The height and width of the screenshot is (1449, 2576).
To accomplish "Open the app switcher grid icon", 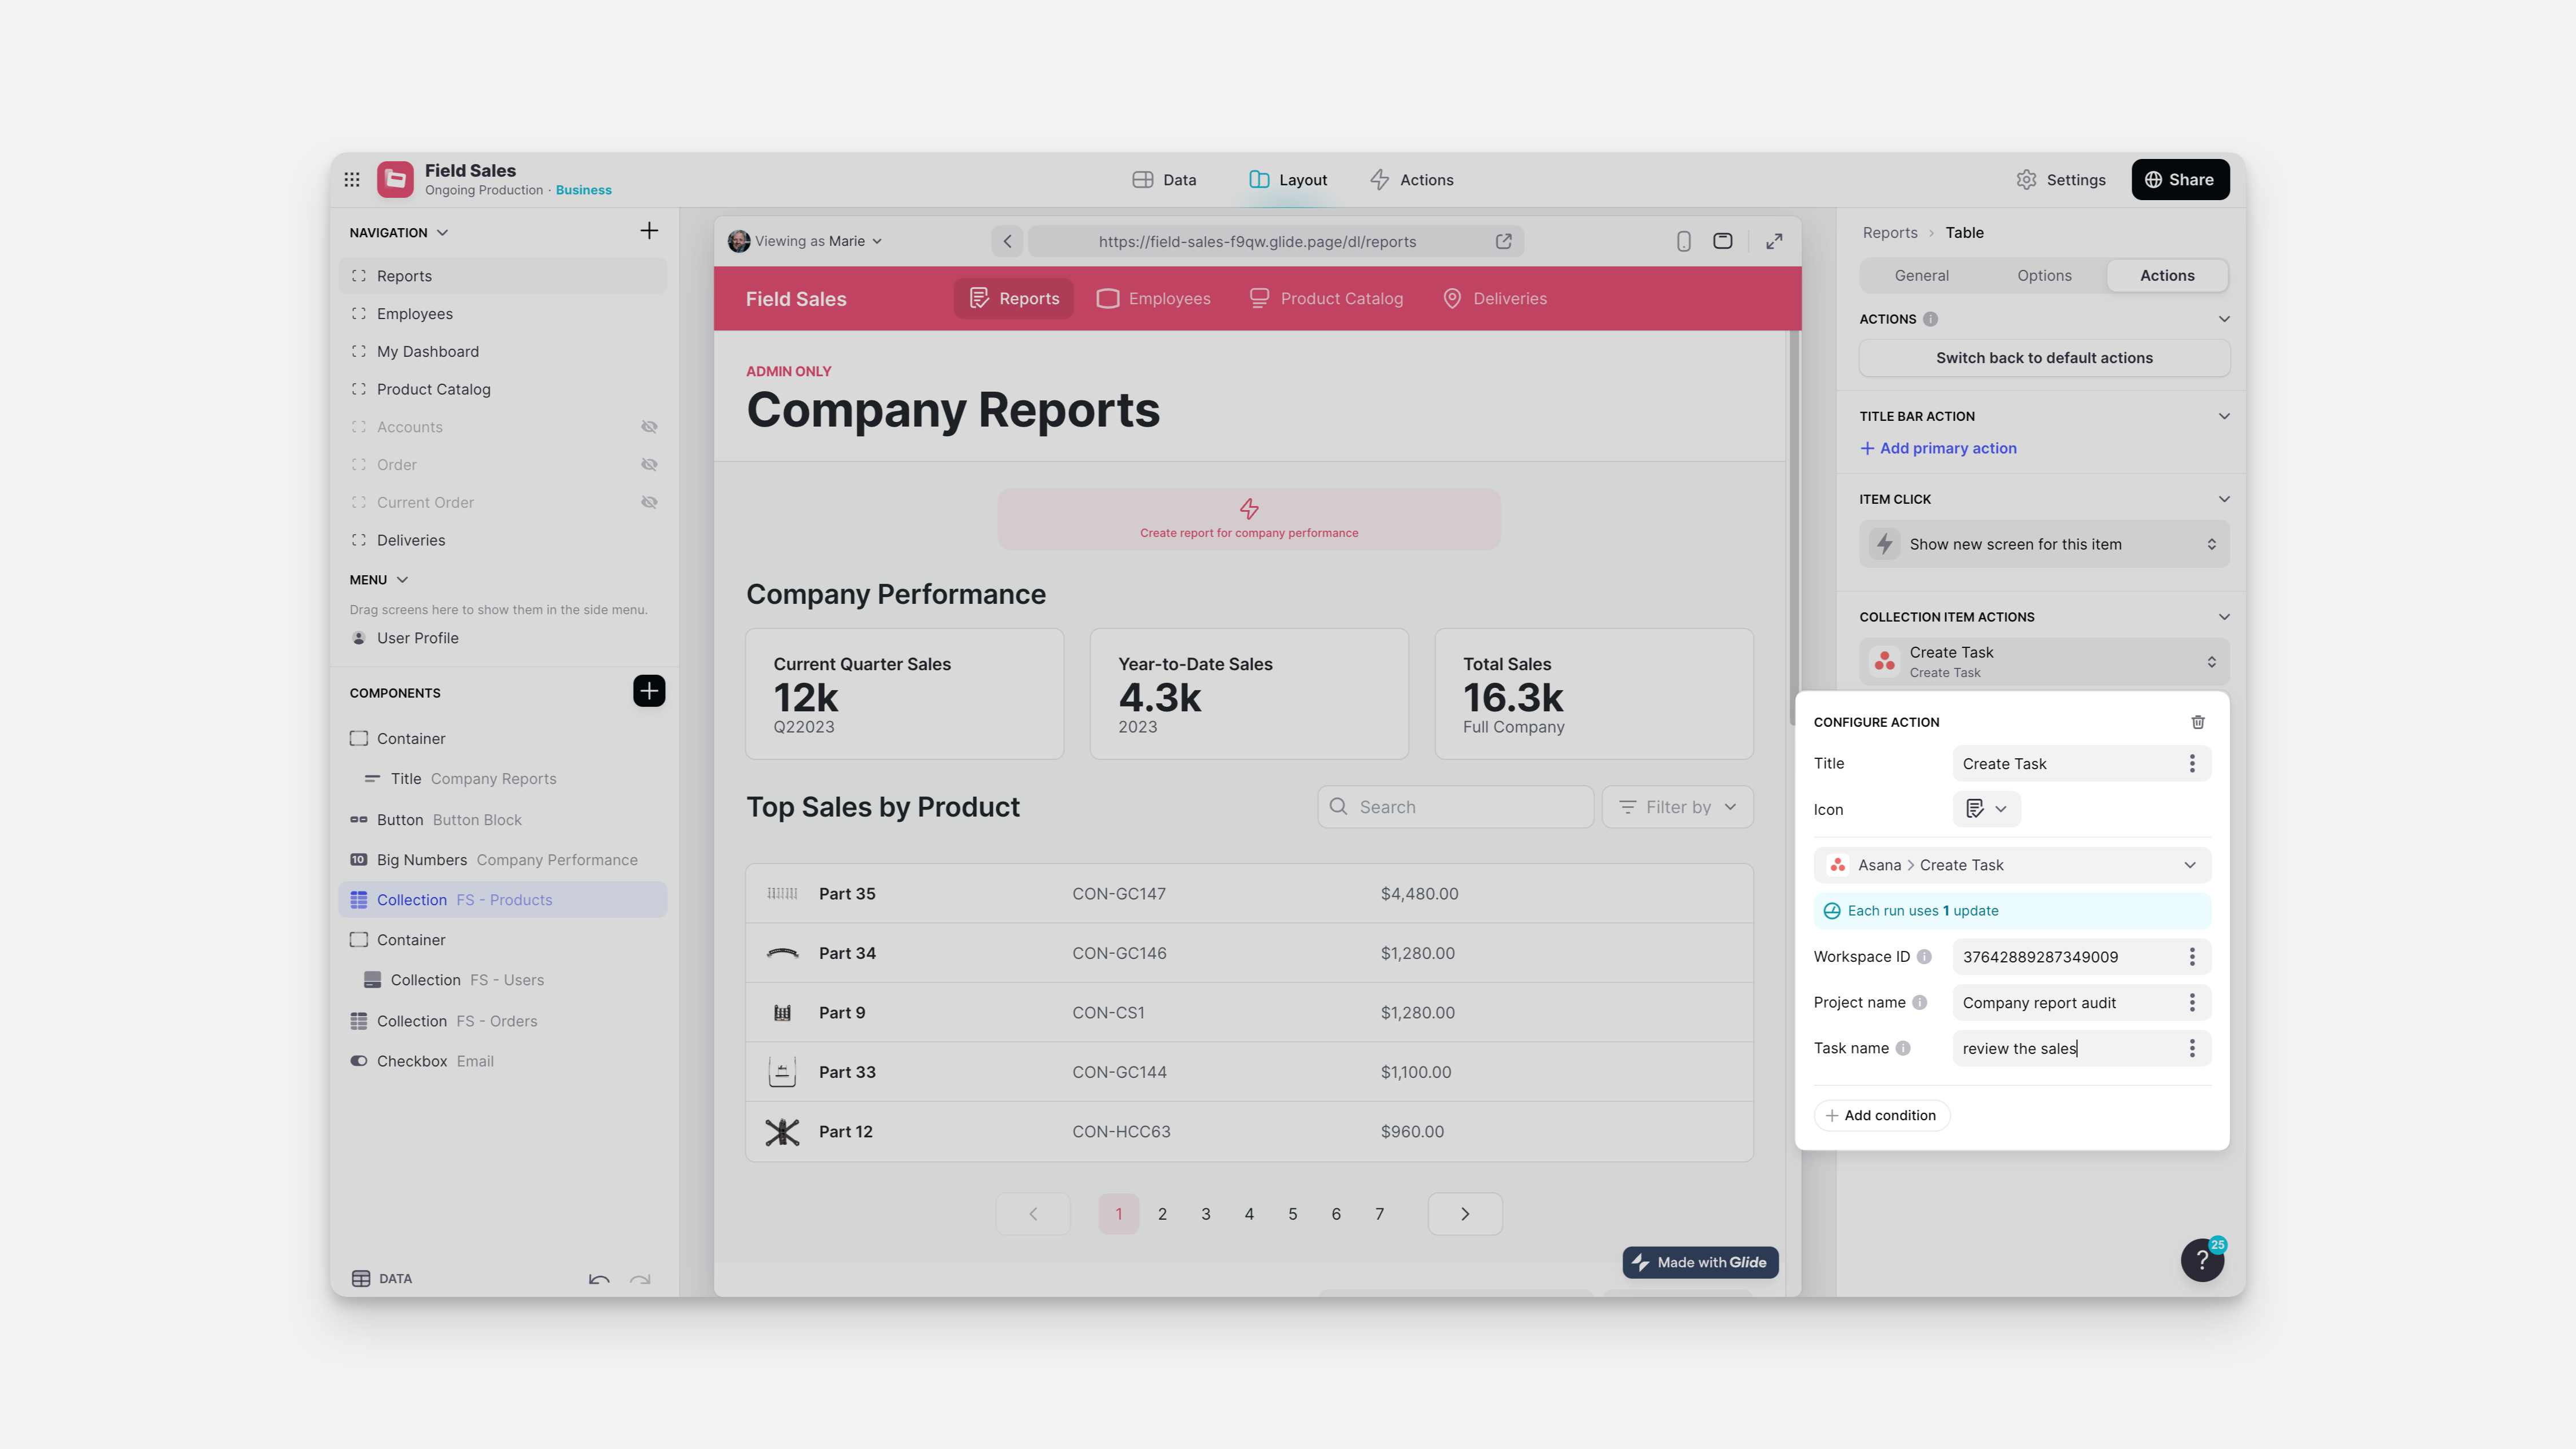I will point(352,179).
